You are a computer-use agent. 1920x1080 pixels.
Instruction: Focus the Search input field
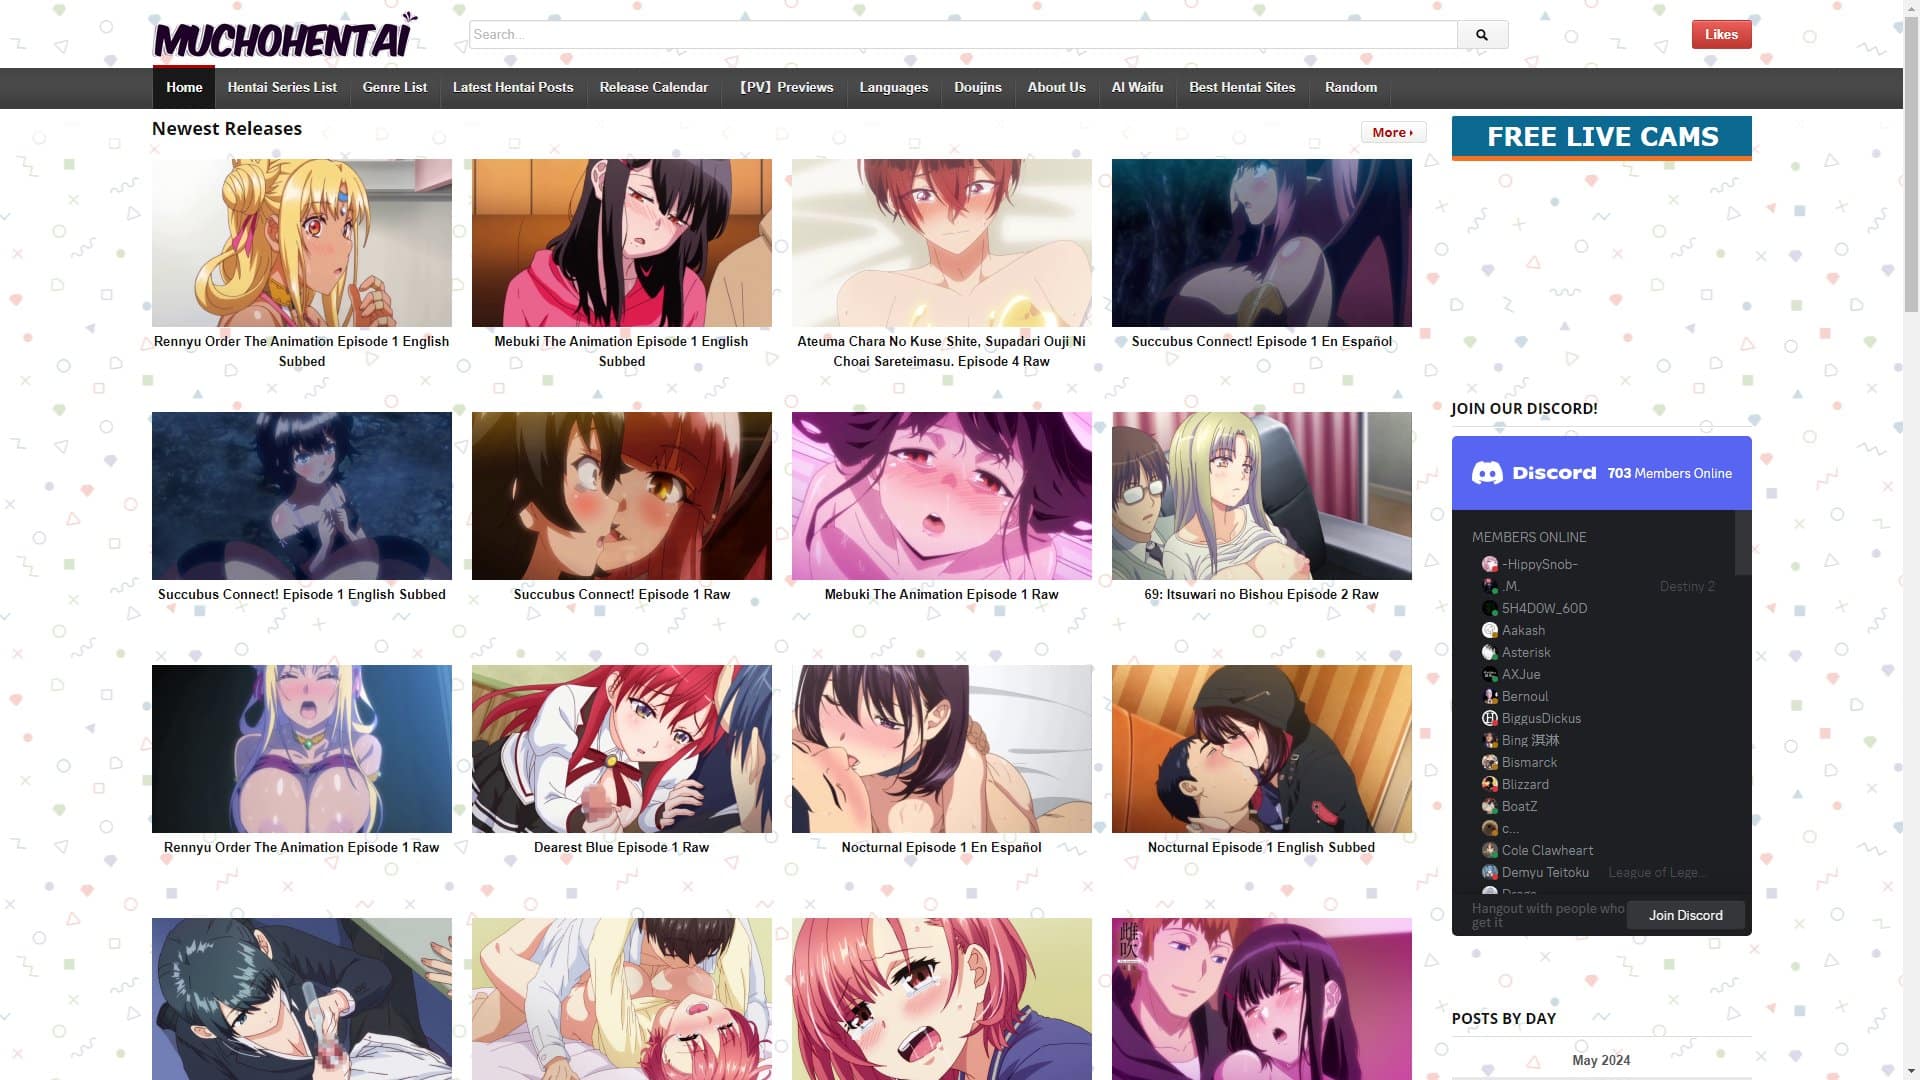click(x=963, y=35)
